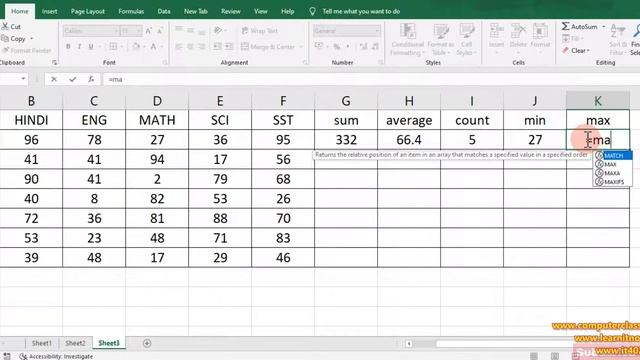Click the Top Align icon
The width and height of the screenshot is (640, 360).
point(179,30)
